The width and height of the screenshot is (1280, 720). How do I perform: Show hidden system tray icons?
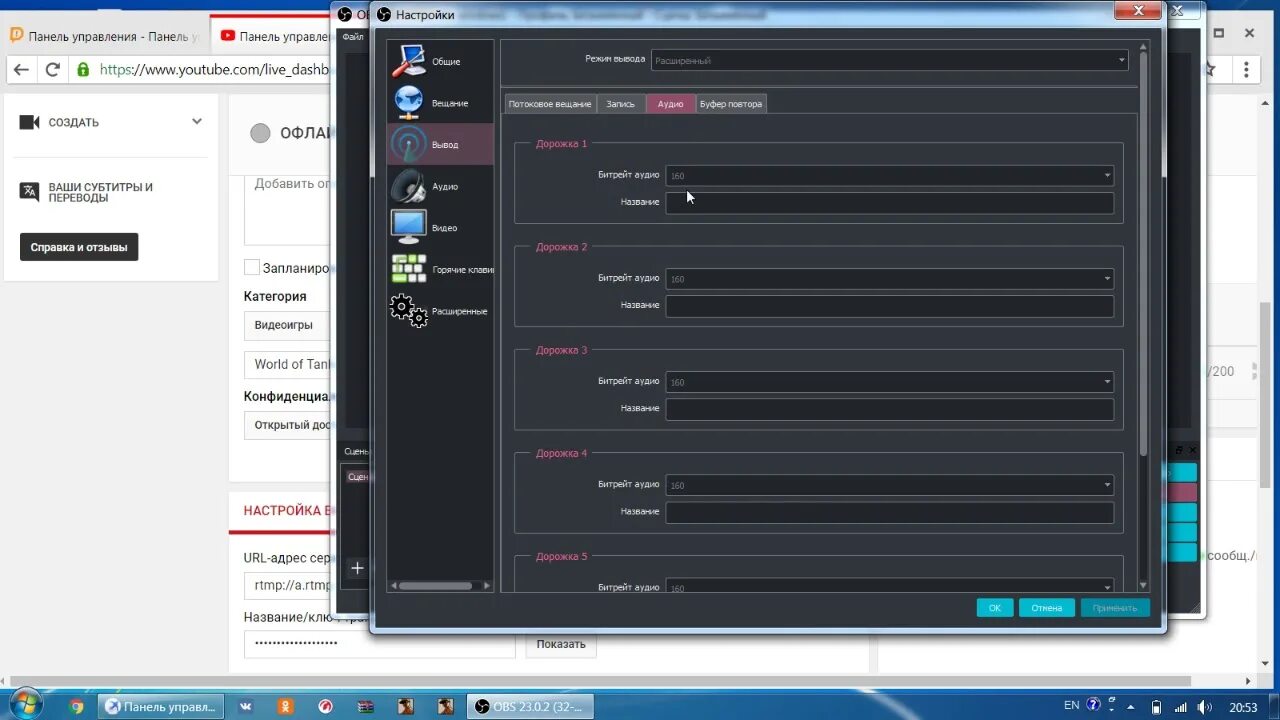pyautogui.click(x=1130, y=706)
